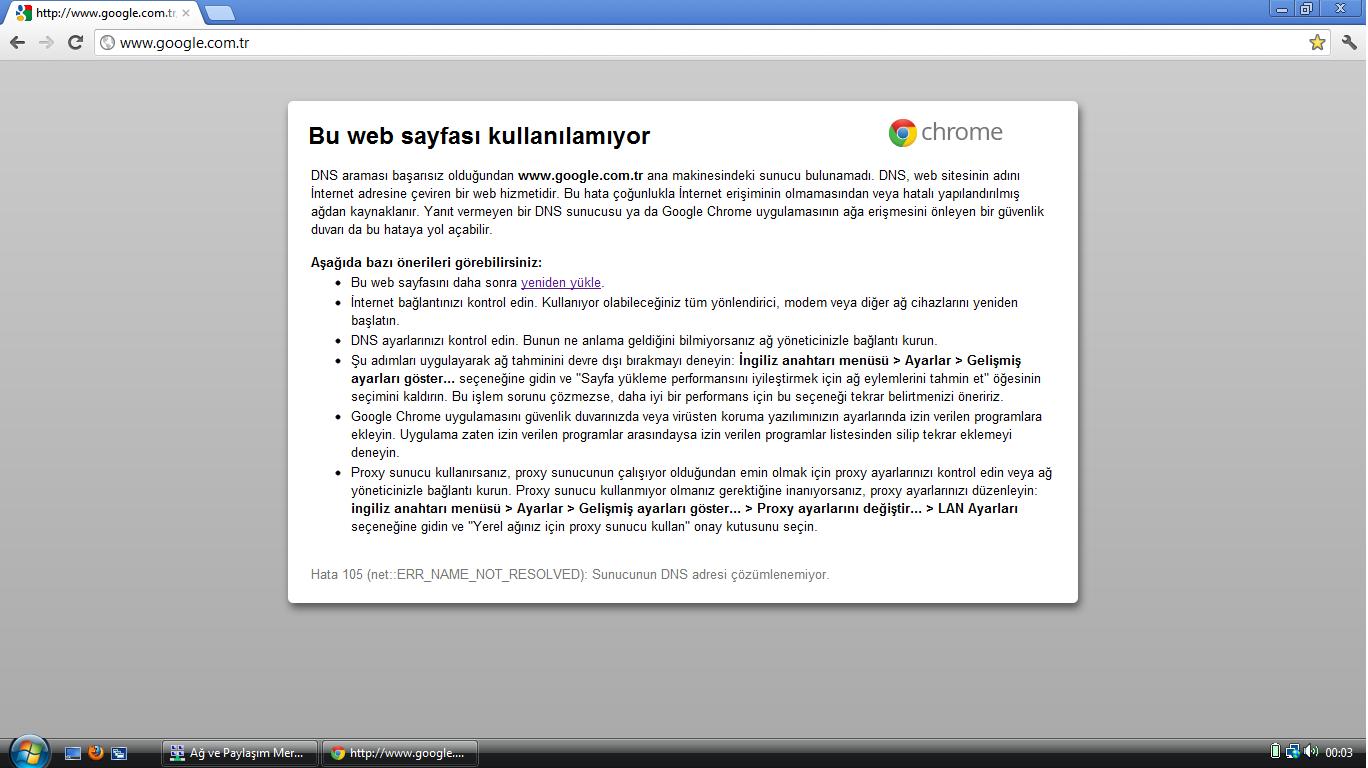Select the http://www.google.com.tr tab
The height and width of the screenshot is (768, 1368).
[x=103, y=13]
